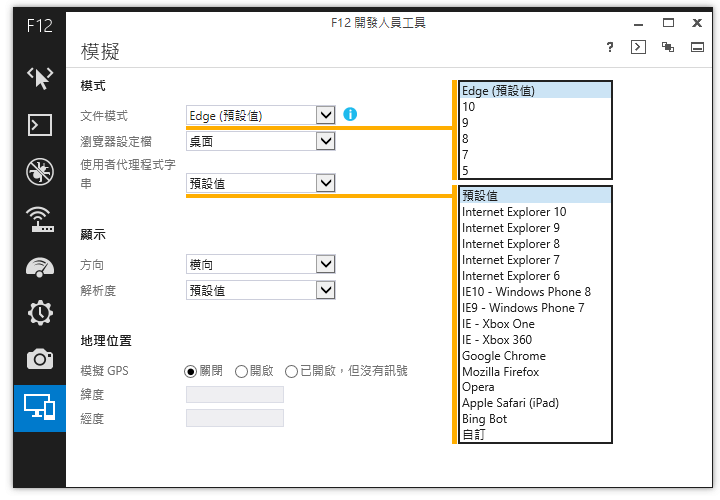Open the DOM Explorer tool icon
This screenshot has width=720, height=500.
pos(40,78)
